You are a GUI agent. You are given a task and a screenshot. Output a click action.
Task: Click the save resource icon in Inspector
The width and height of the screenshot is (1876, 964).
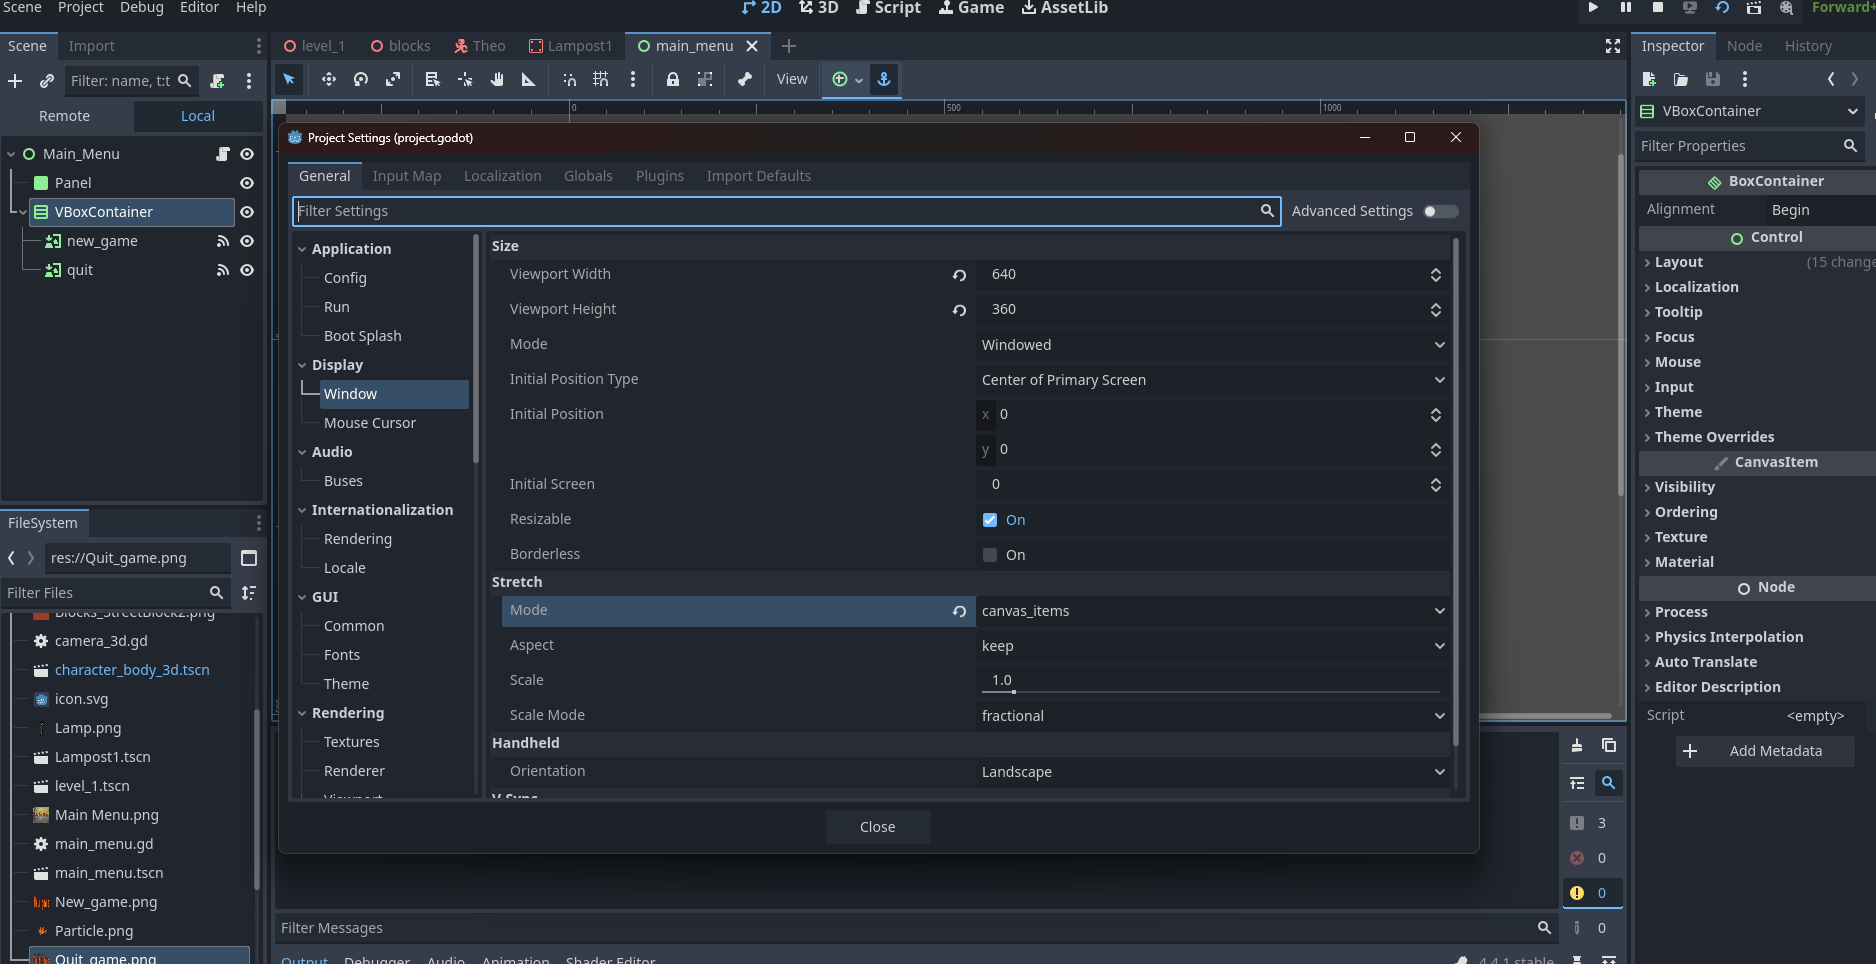pos(1713,80)
